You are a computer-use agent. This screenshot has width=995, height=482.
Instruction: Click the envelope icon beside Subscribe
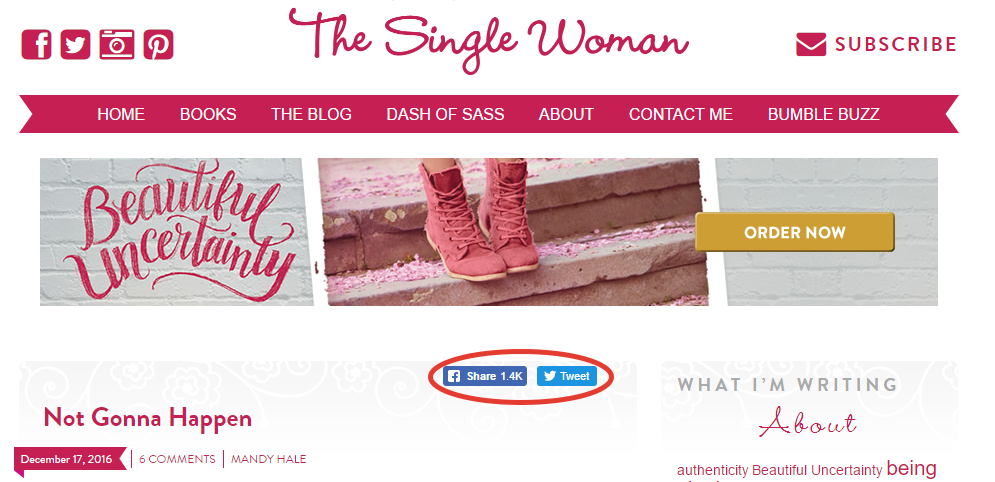[x=811, y=44]
